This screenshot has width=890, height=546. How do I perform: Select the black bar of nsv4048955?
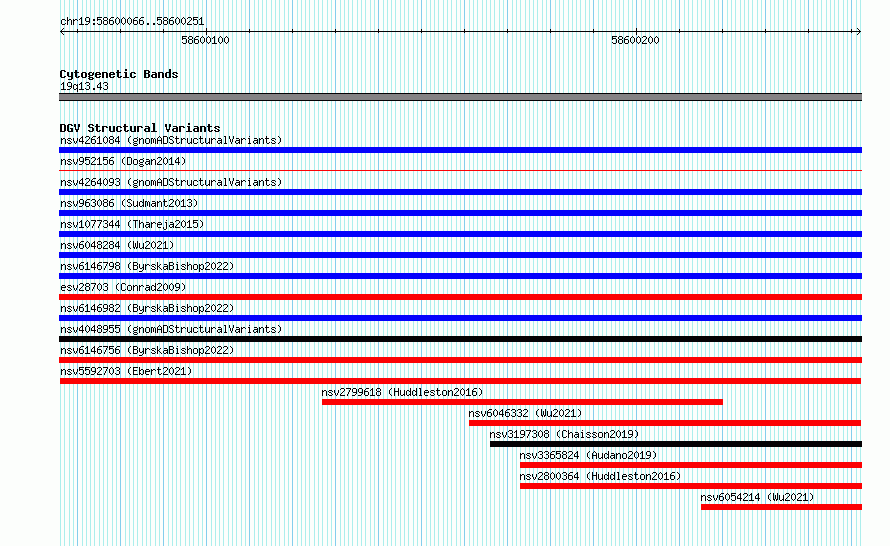460,339
